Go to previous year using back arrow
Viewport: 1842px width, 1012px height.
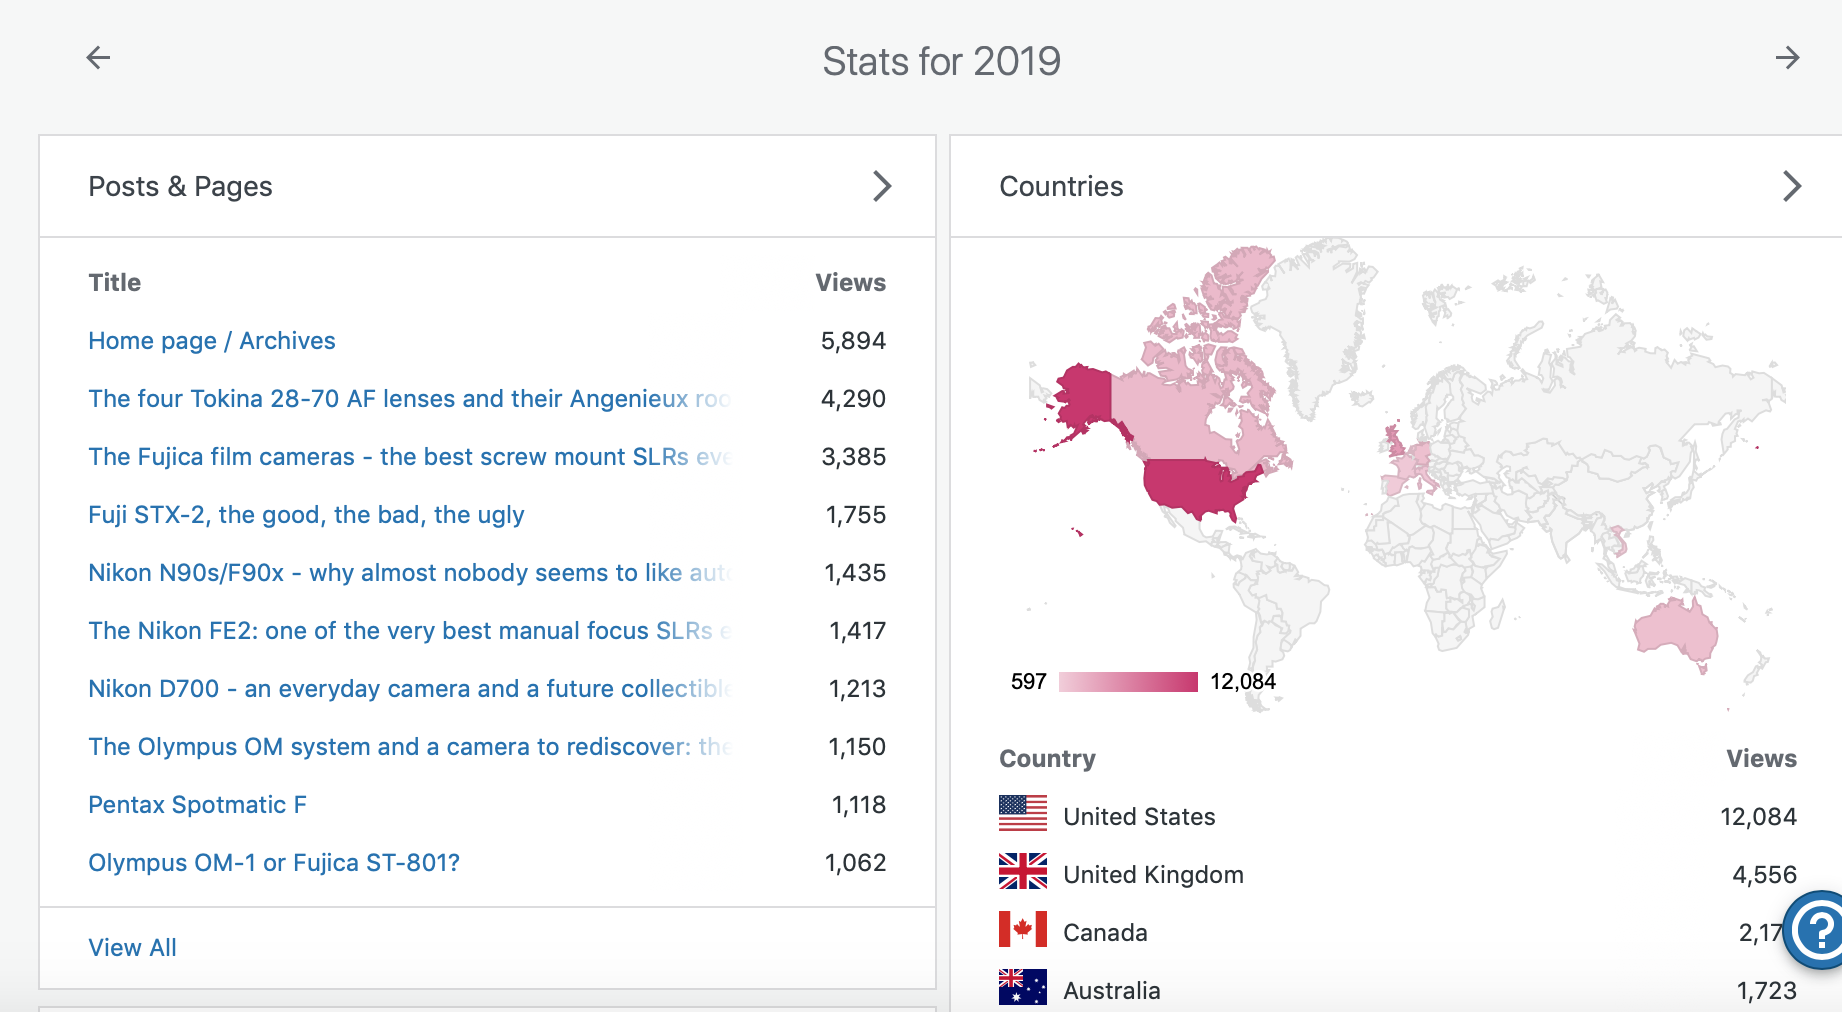(x=98, y=58)
